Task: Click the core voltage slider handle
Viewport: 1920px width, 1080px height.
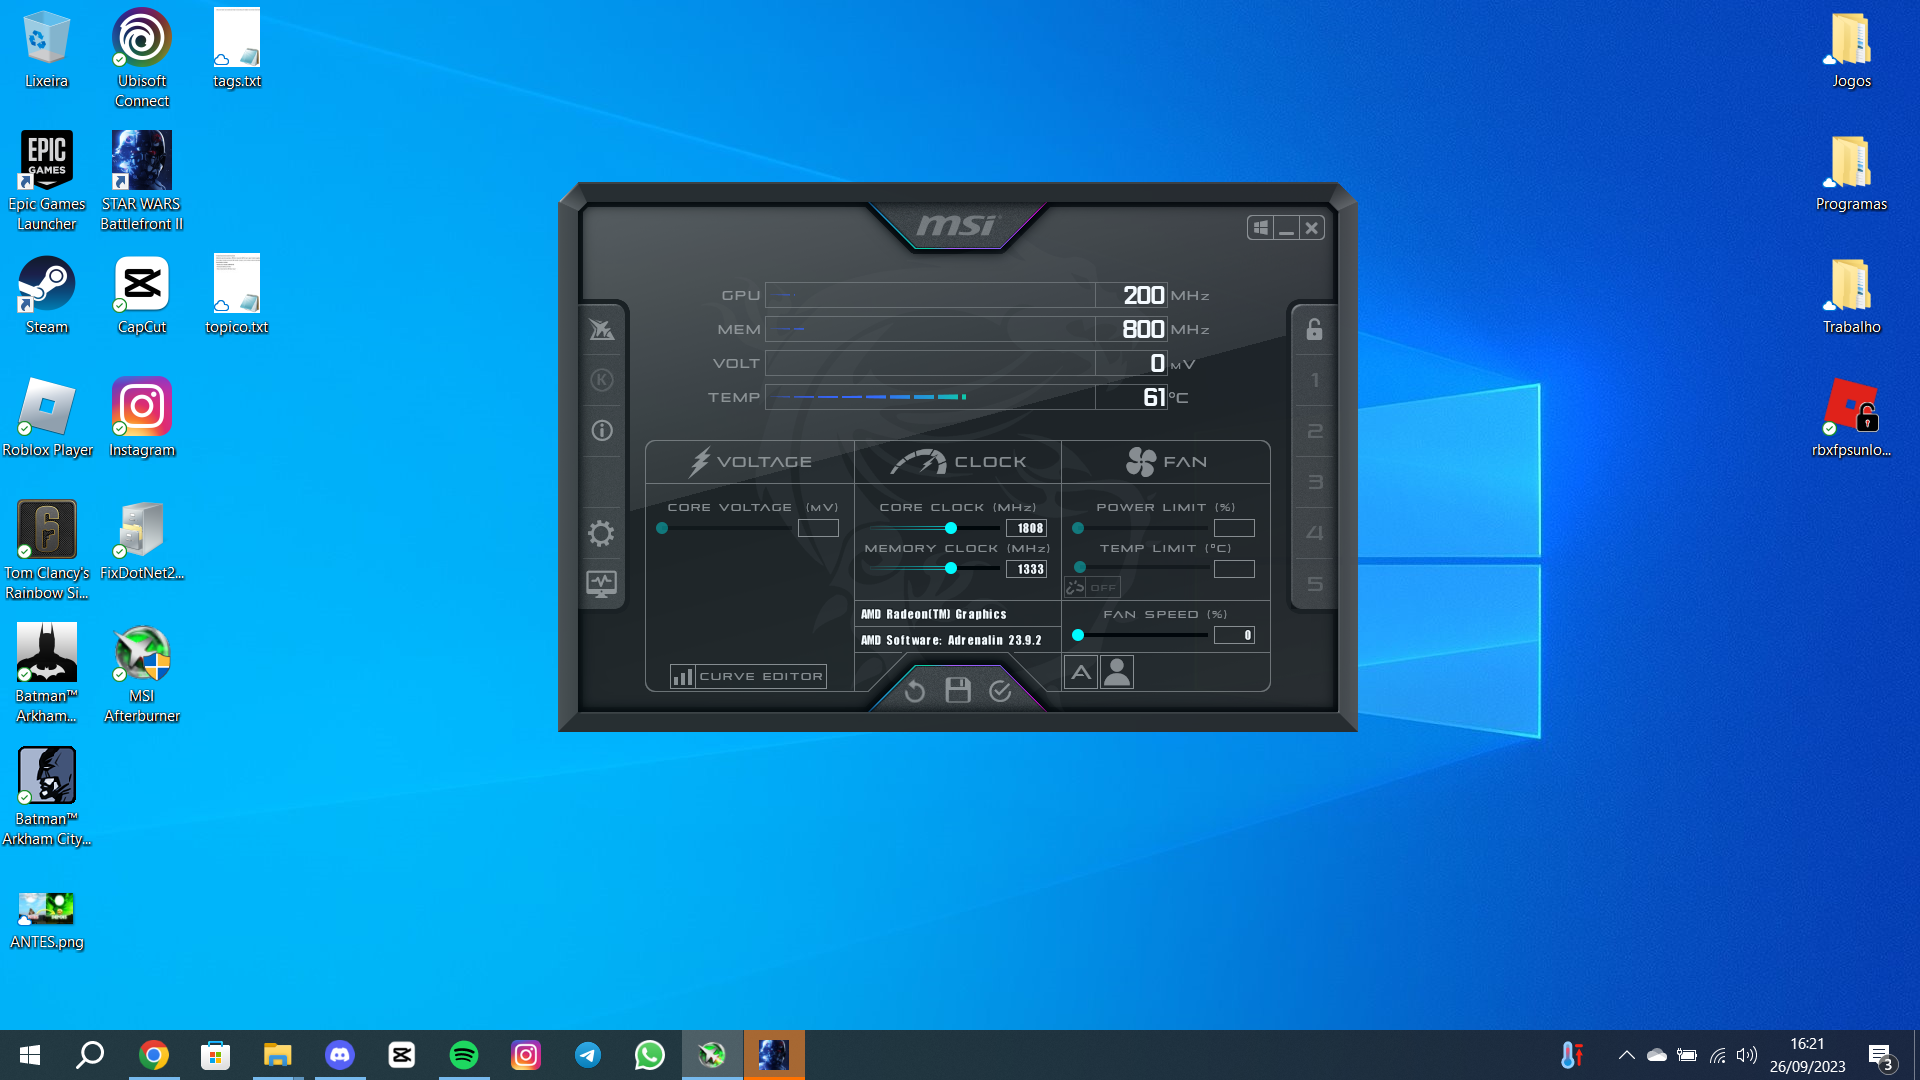Action: (x=662, y=528)
